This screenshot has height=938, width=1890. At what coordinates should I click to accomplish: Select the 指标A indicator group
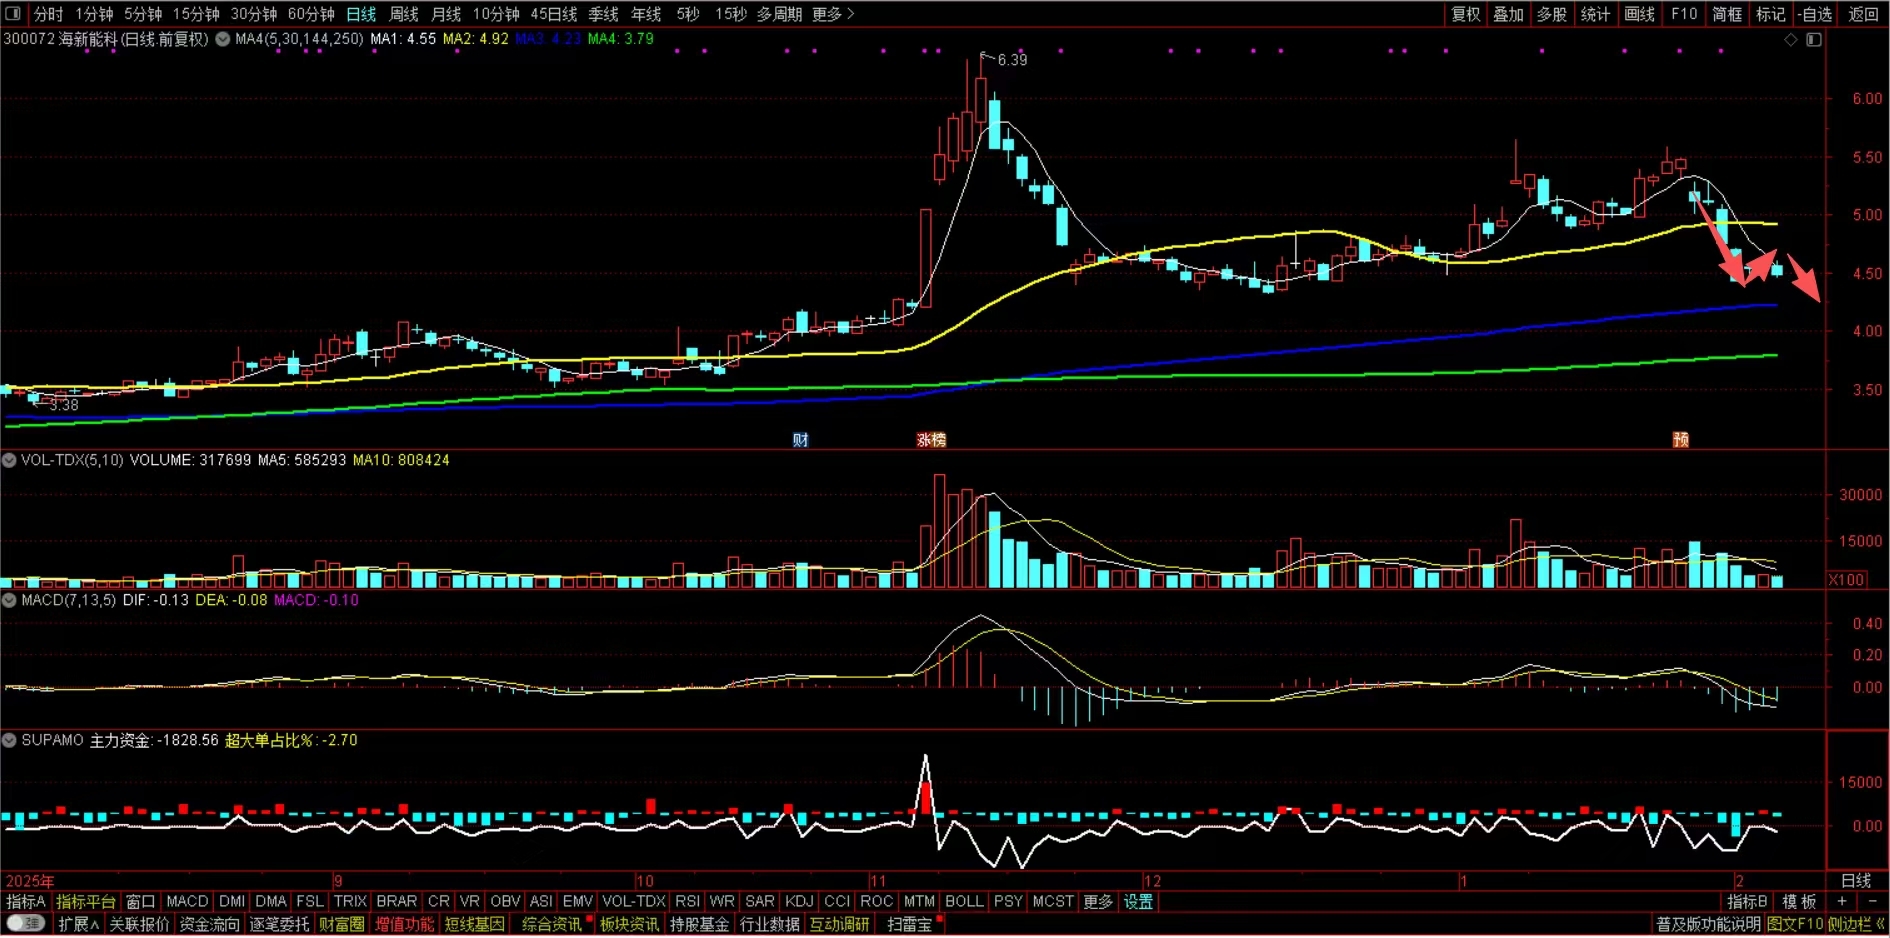(26, 902)
